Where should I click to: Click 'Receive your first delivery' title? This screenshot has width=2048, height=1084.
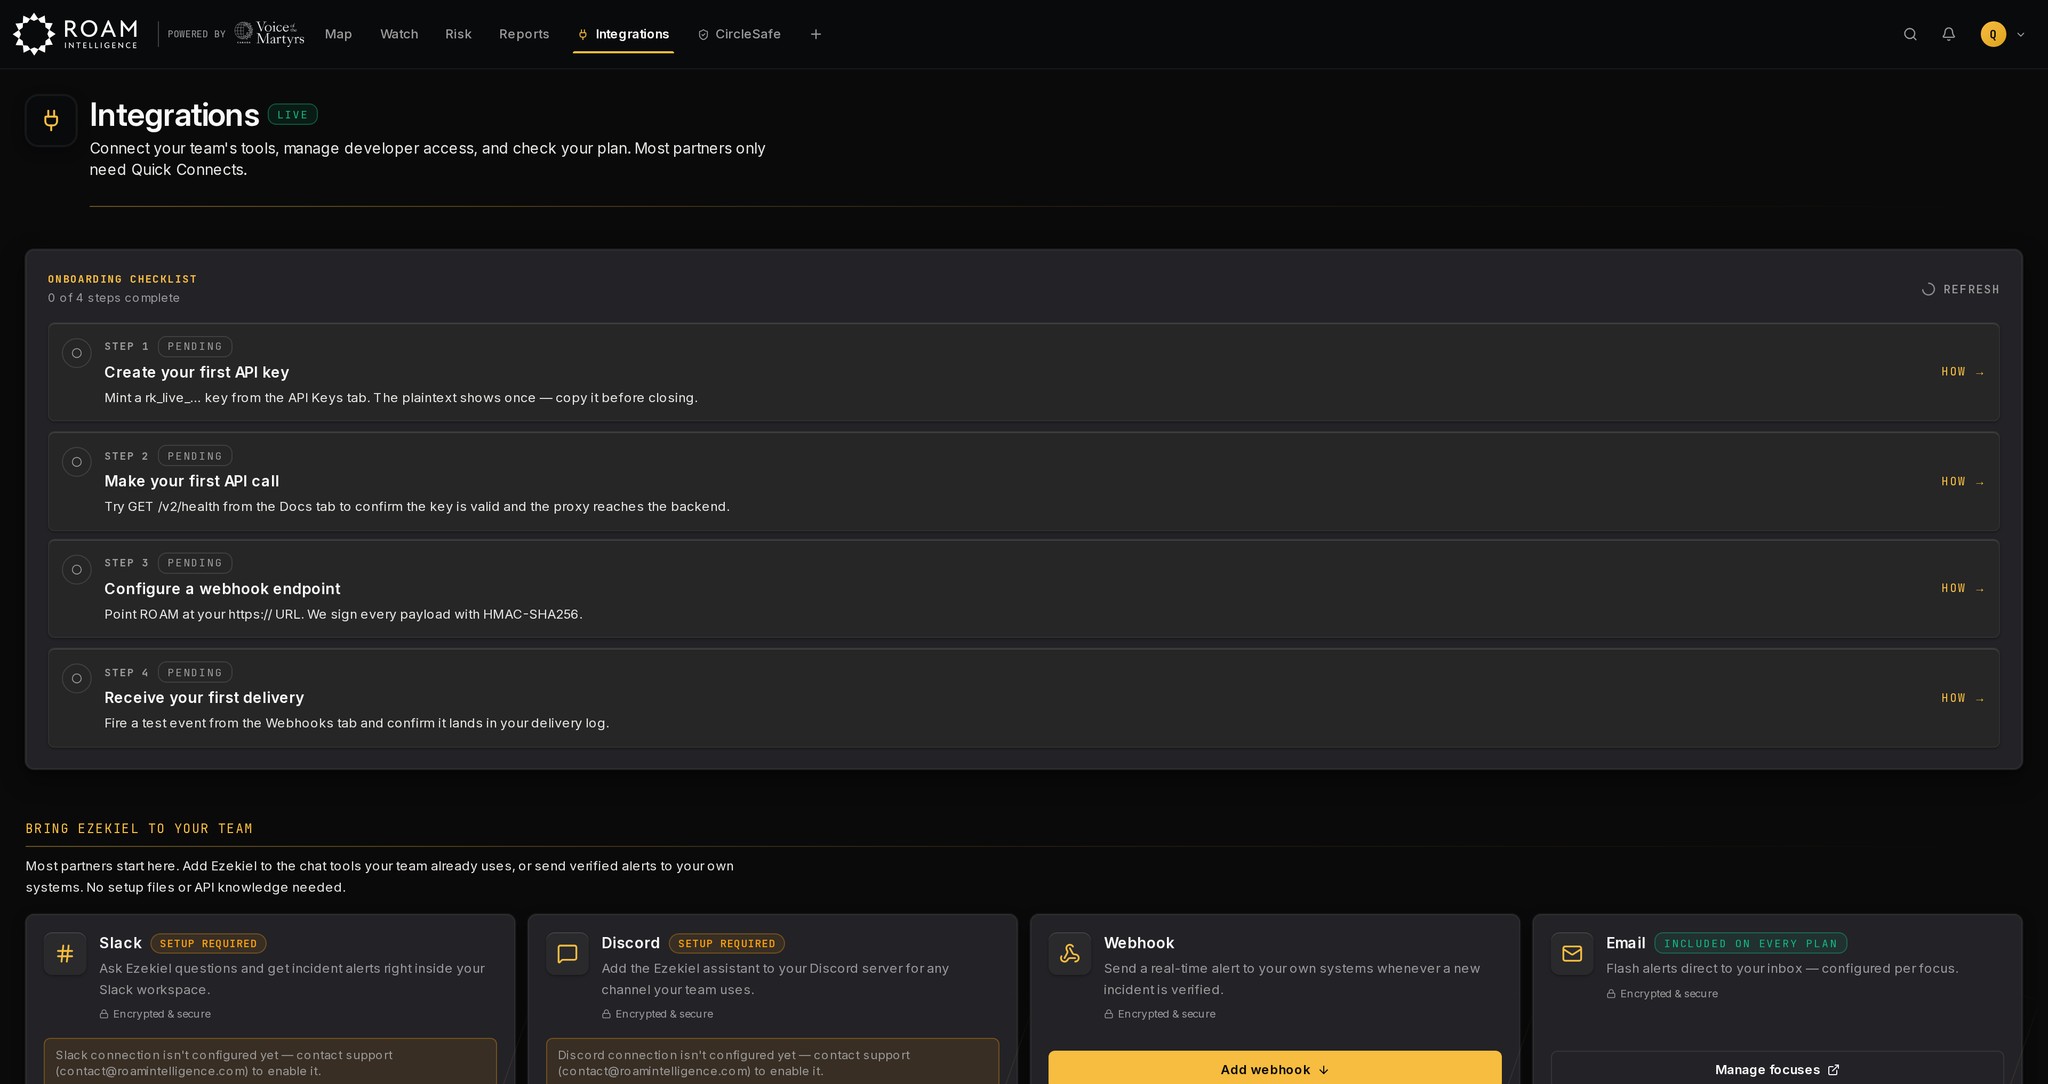[204, 698]
